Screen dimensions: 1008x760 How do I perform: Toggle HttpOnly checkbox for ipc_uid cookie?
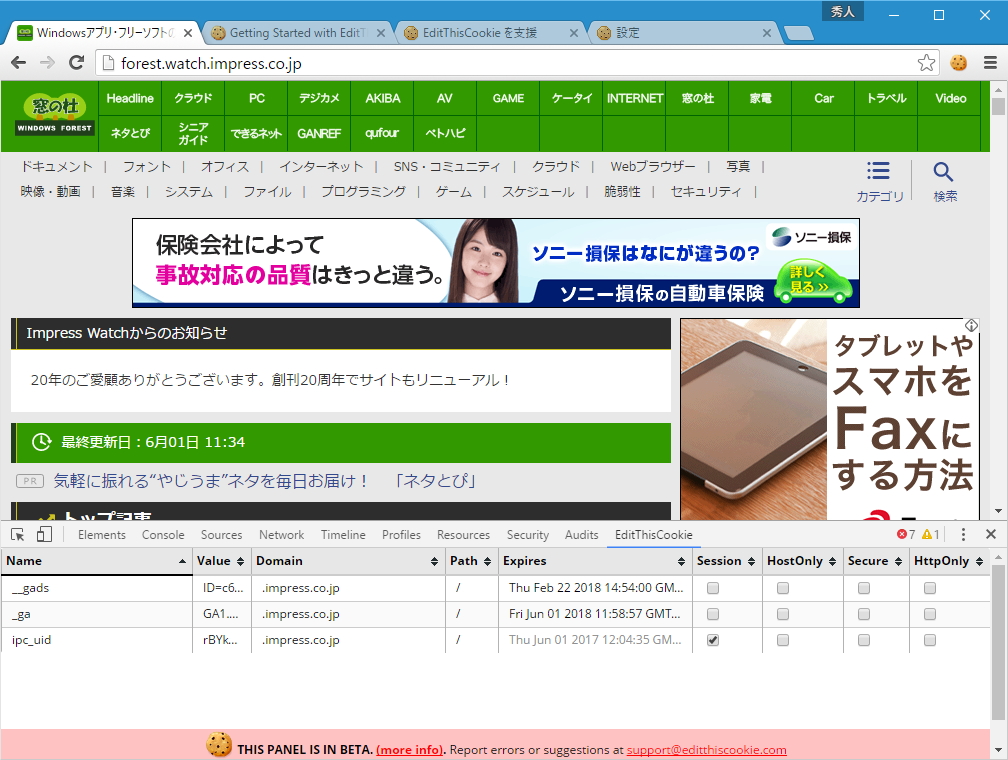click(x=930, y=640)
